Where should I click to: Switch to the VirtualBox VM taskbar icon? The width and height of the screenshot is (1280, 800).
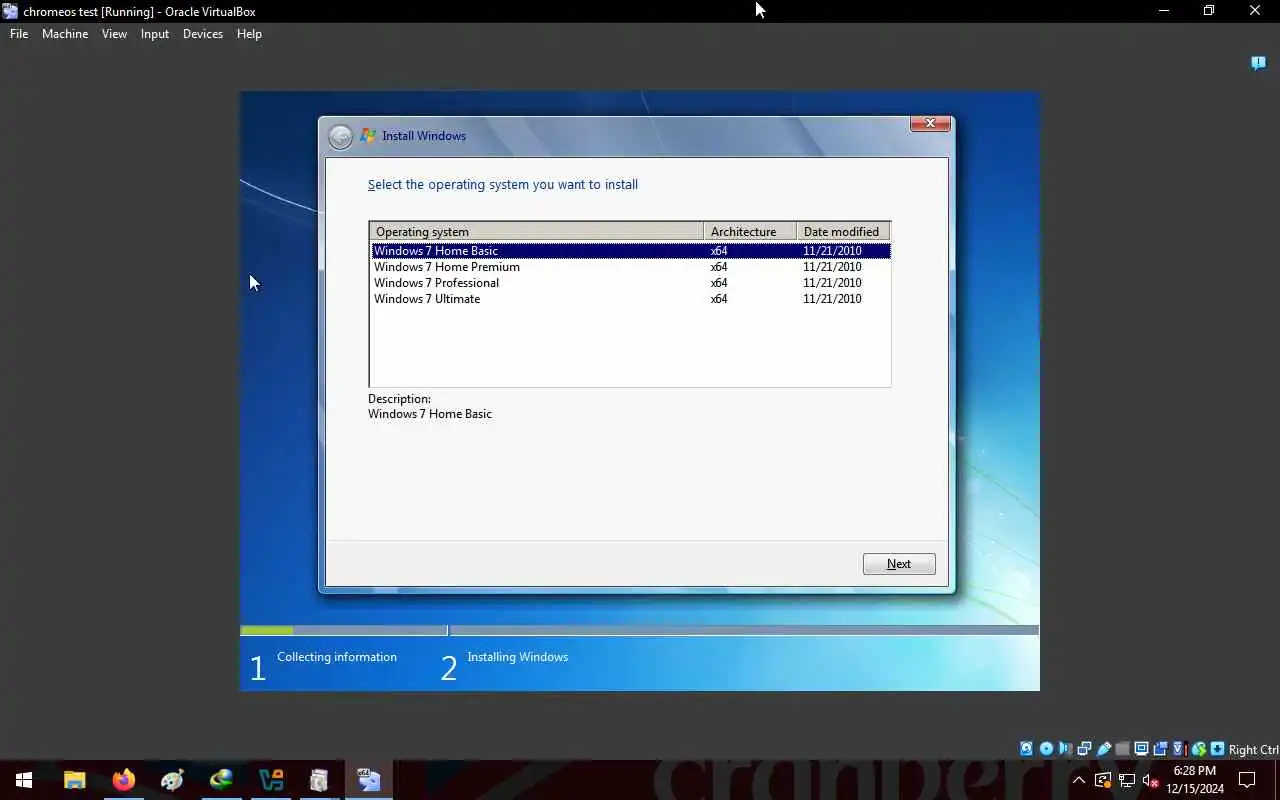368,780
